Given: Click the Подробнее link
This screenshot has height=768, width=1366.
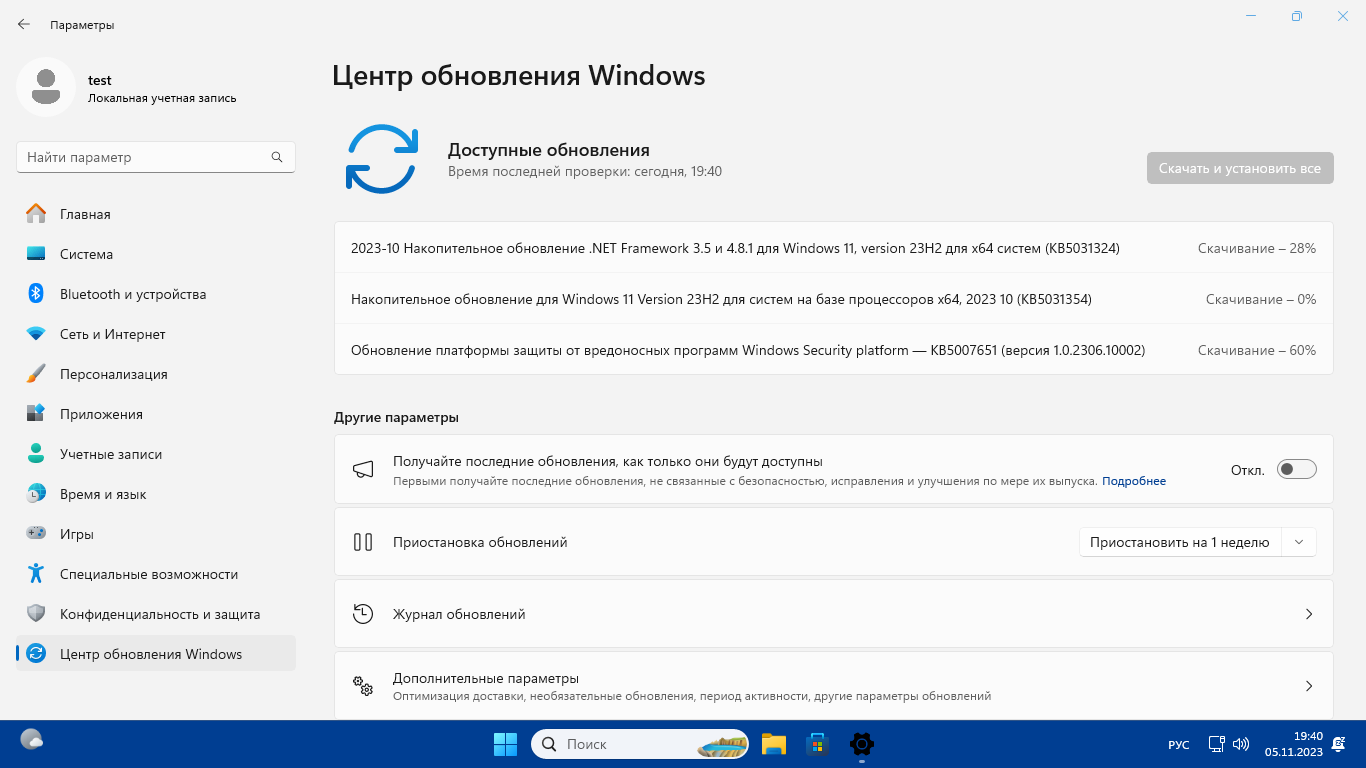Looking at the screenshot, I should [x=1134, y=481].
